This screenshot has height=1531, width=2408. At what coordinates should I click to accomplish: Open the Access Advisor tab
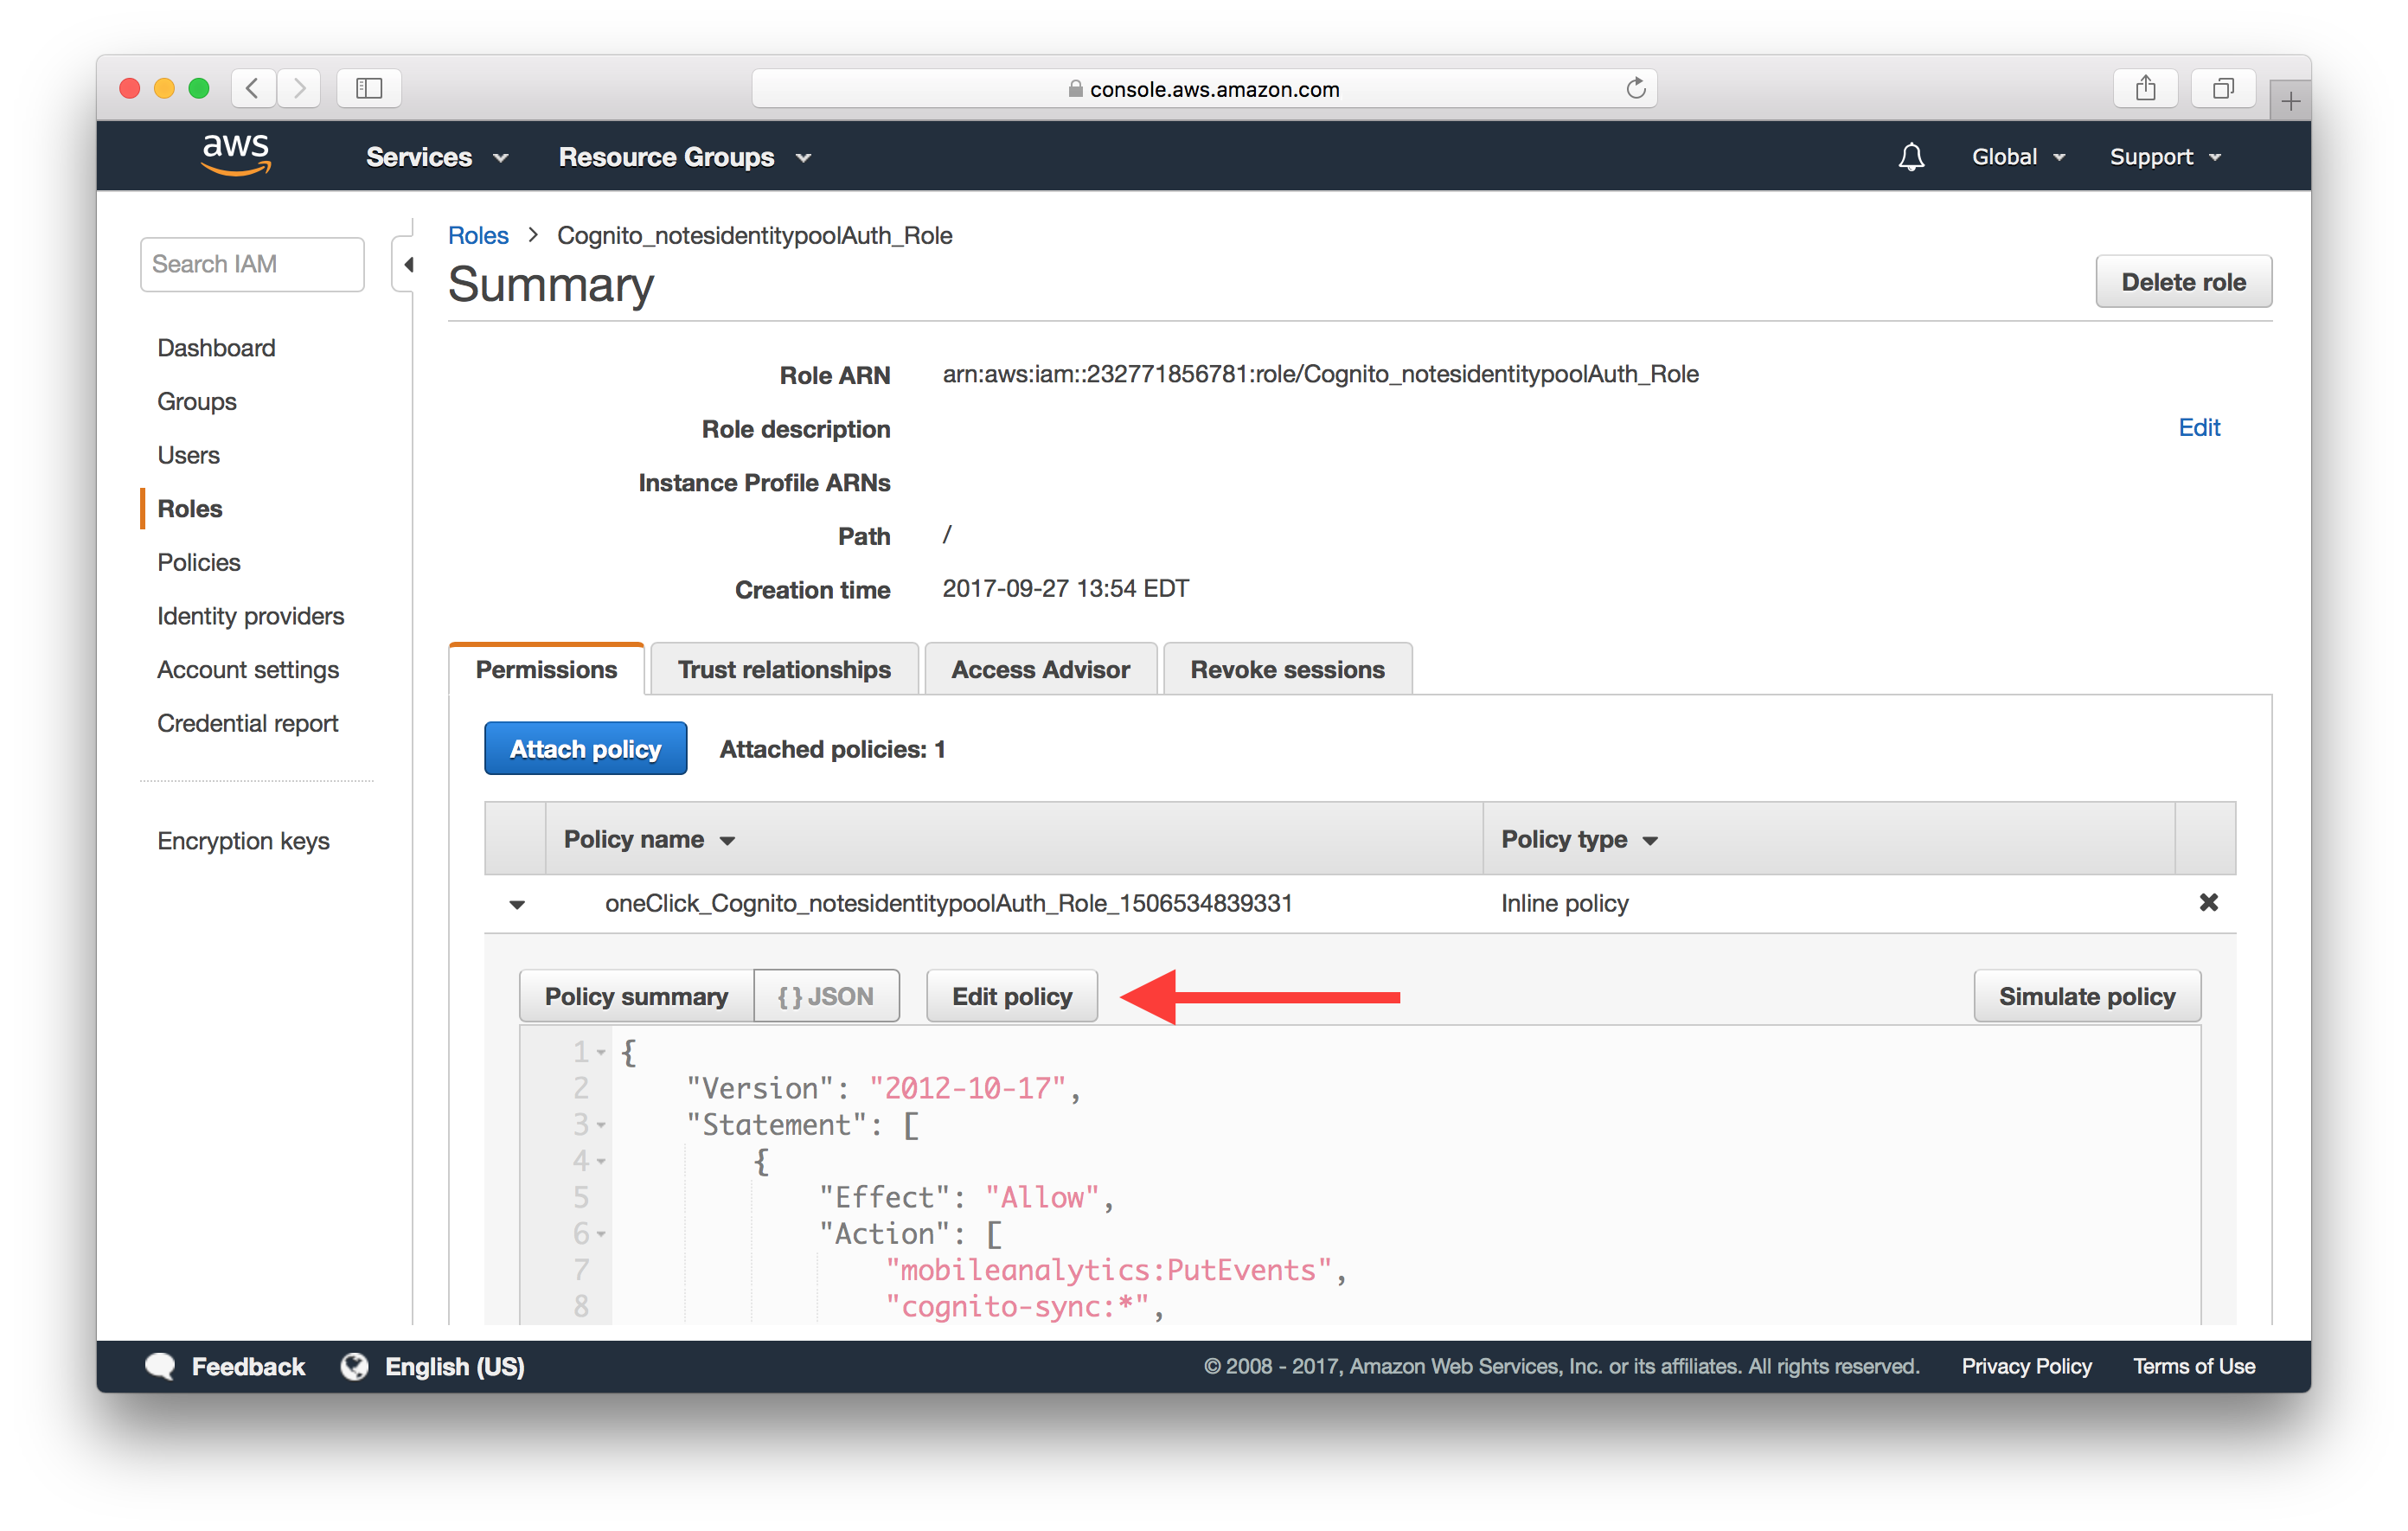1040,669
